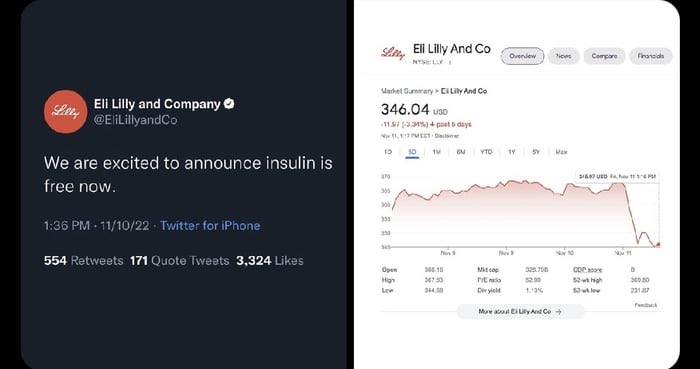
Task: Select the 1M chart range
Action: 437,152
